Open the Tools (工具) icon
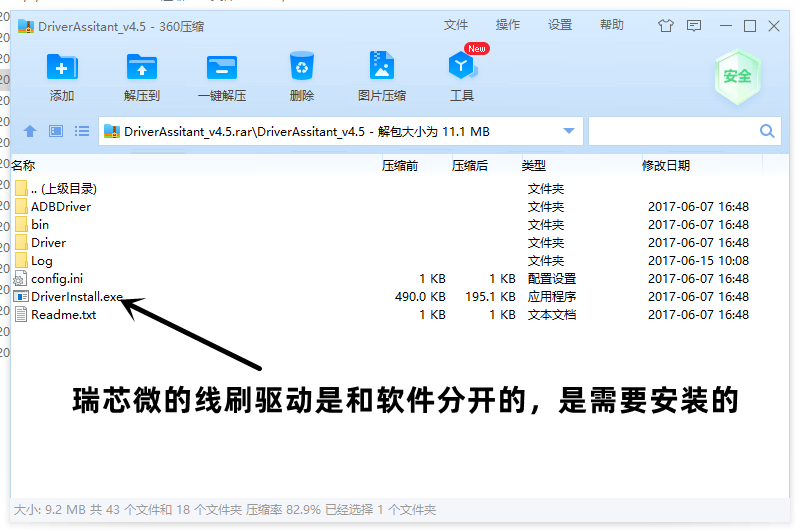Screen dimensions: 800x532 (461, 68)
